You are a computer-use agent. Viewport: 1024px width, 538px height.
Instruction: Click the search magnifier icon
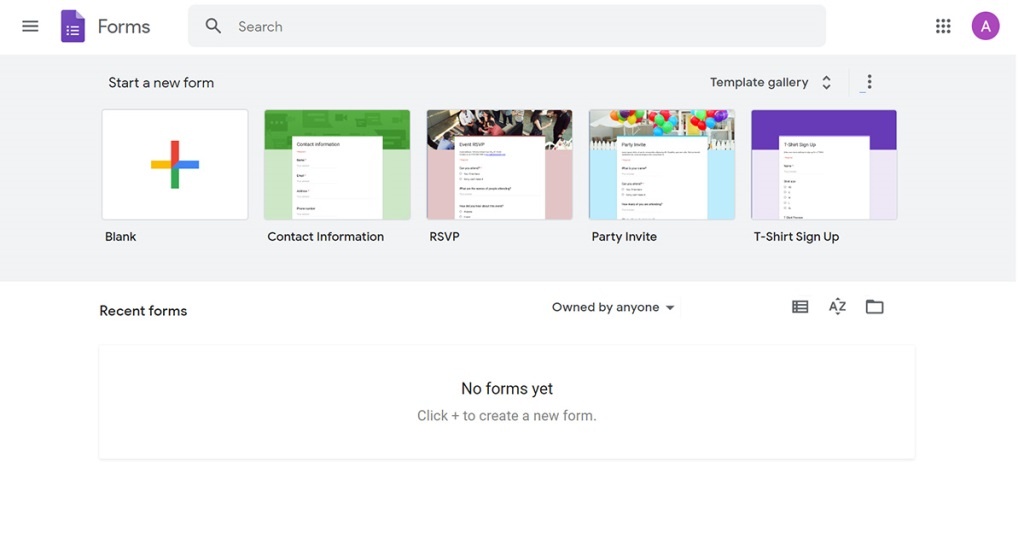213,26
